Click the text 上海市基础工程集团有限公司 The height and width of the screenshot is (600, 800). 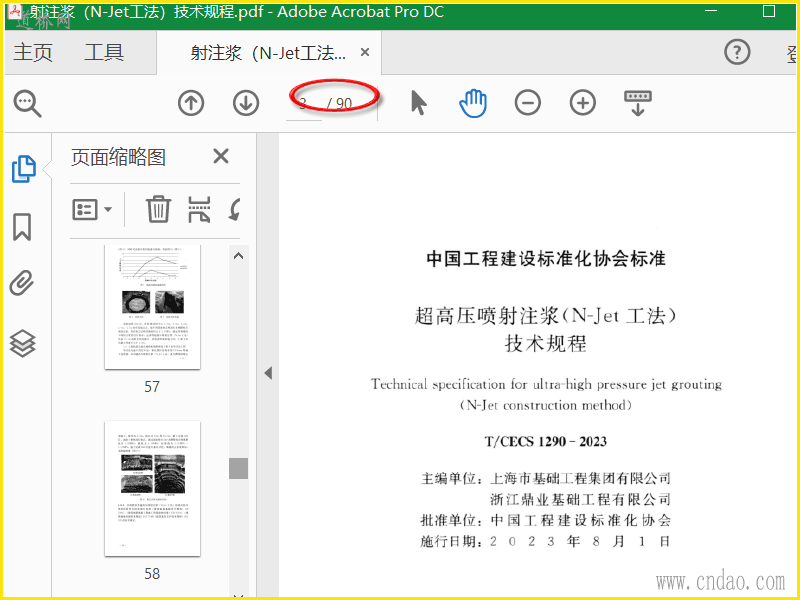580,478
